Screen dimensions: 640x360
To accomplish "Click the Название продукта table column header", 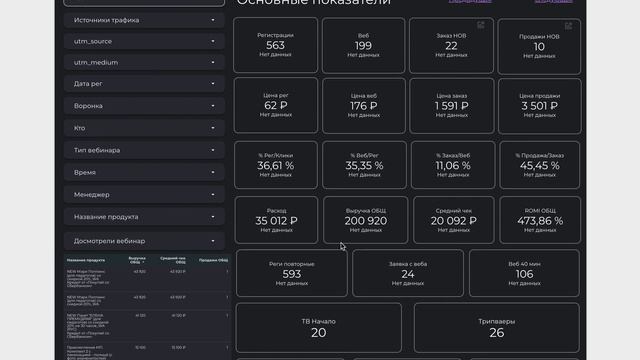I will (x=86, y=260).
